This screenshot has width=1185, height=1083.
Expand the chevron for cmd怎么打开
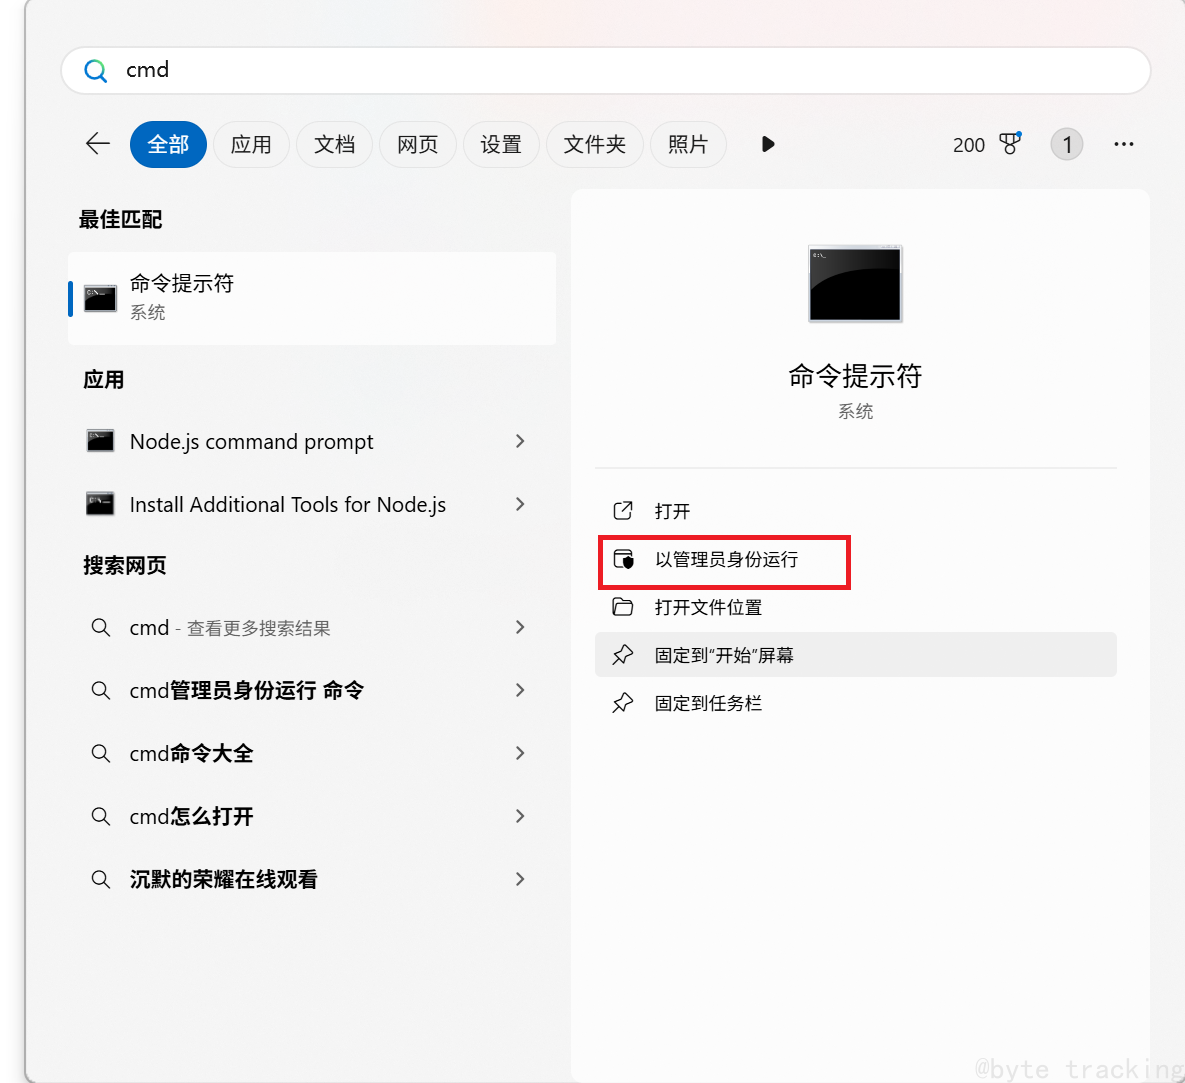pyautogui.click(x=520, y=816)
